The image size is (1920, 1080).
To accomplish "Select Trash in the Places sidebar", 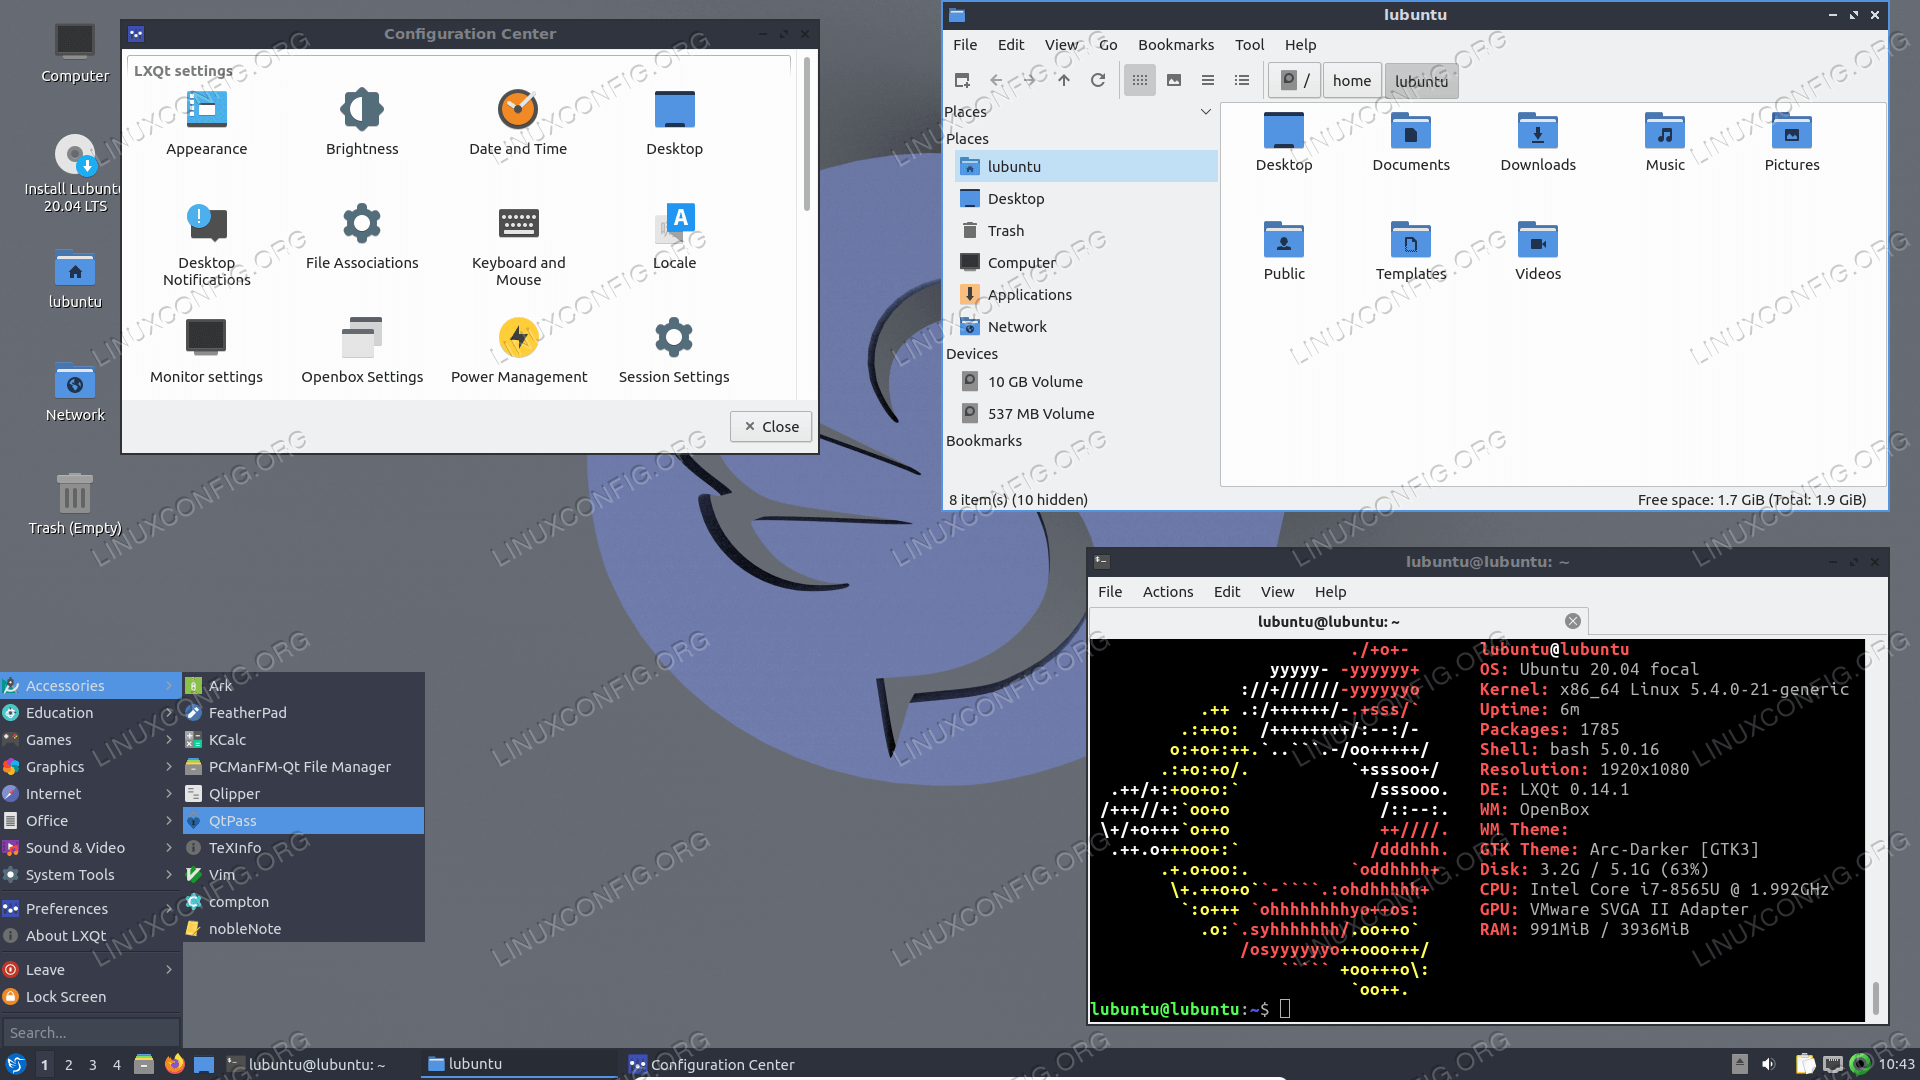I will tap(1086, 231).
